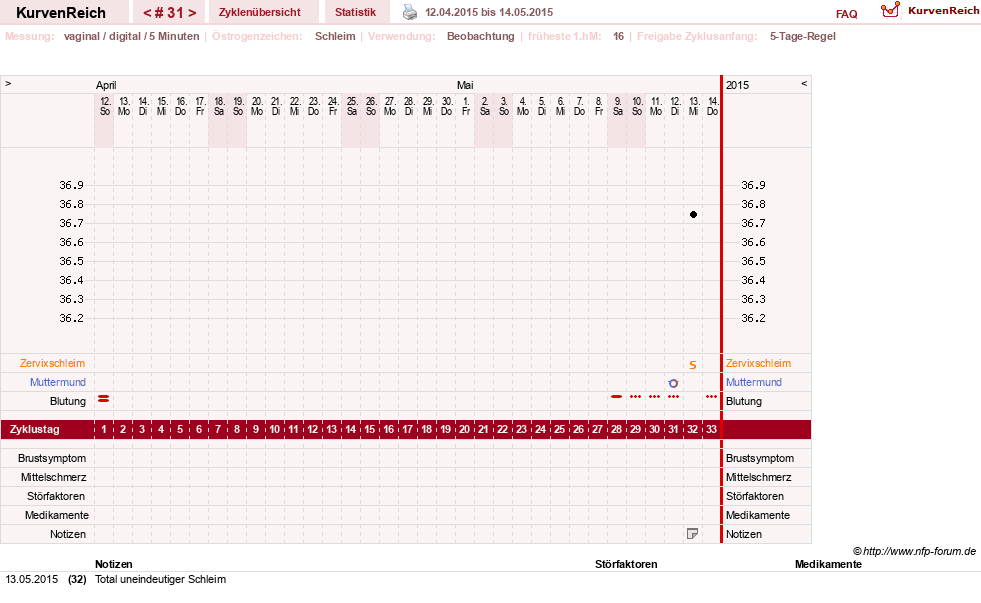Visit the nfp-forum.de link
The height and width of the screenshot is (603, 981).
point(919,551)
